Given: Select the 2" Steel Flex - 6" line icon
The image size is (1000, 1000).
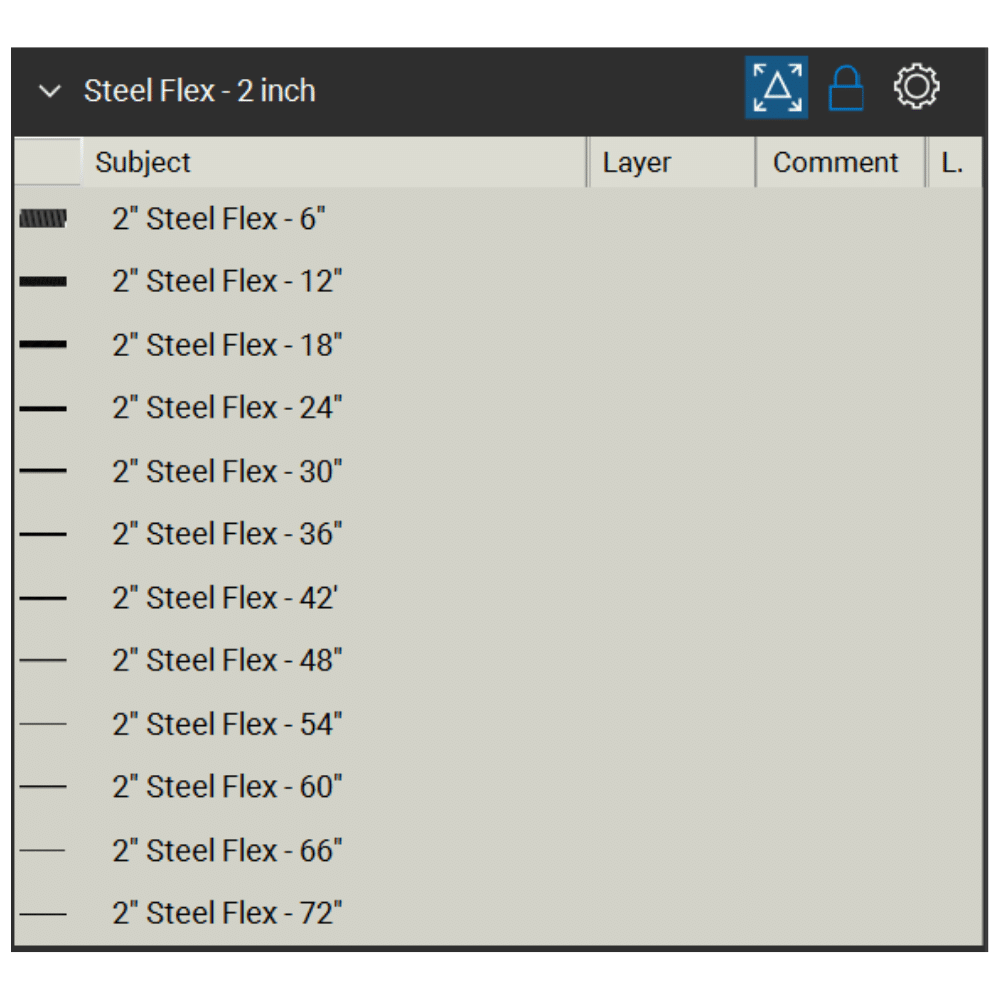Looking at the screenshot, I should (x=43, y=219).
